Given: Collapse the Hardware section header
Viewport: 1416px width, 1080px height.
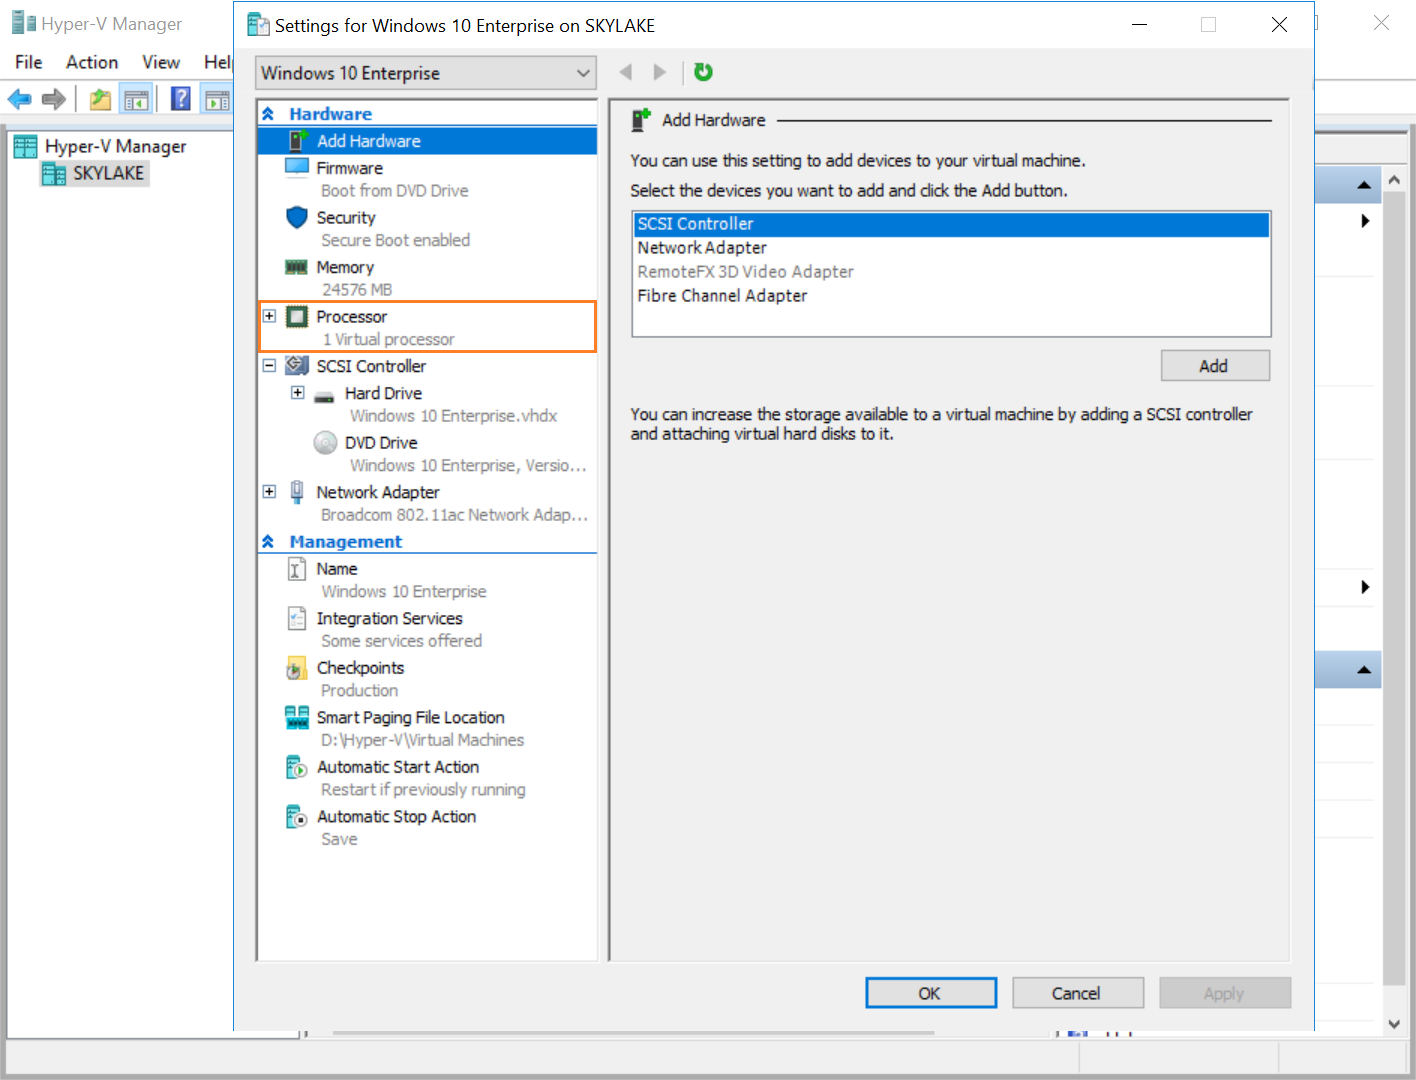Looking at the screenshot, I should 268,114.
